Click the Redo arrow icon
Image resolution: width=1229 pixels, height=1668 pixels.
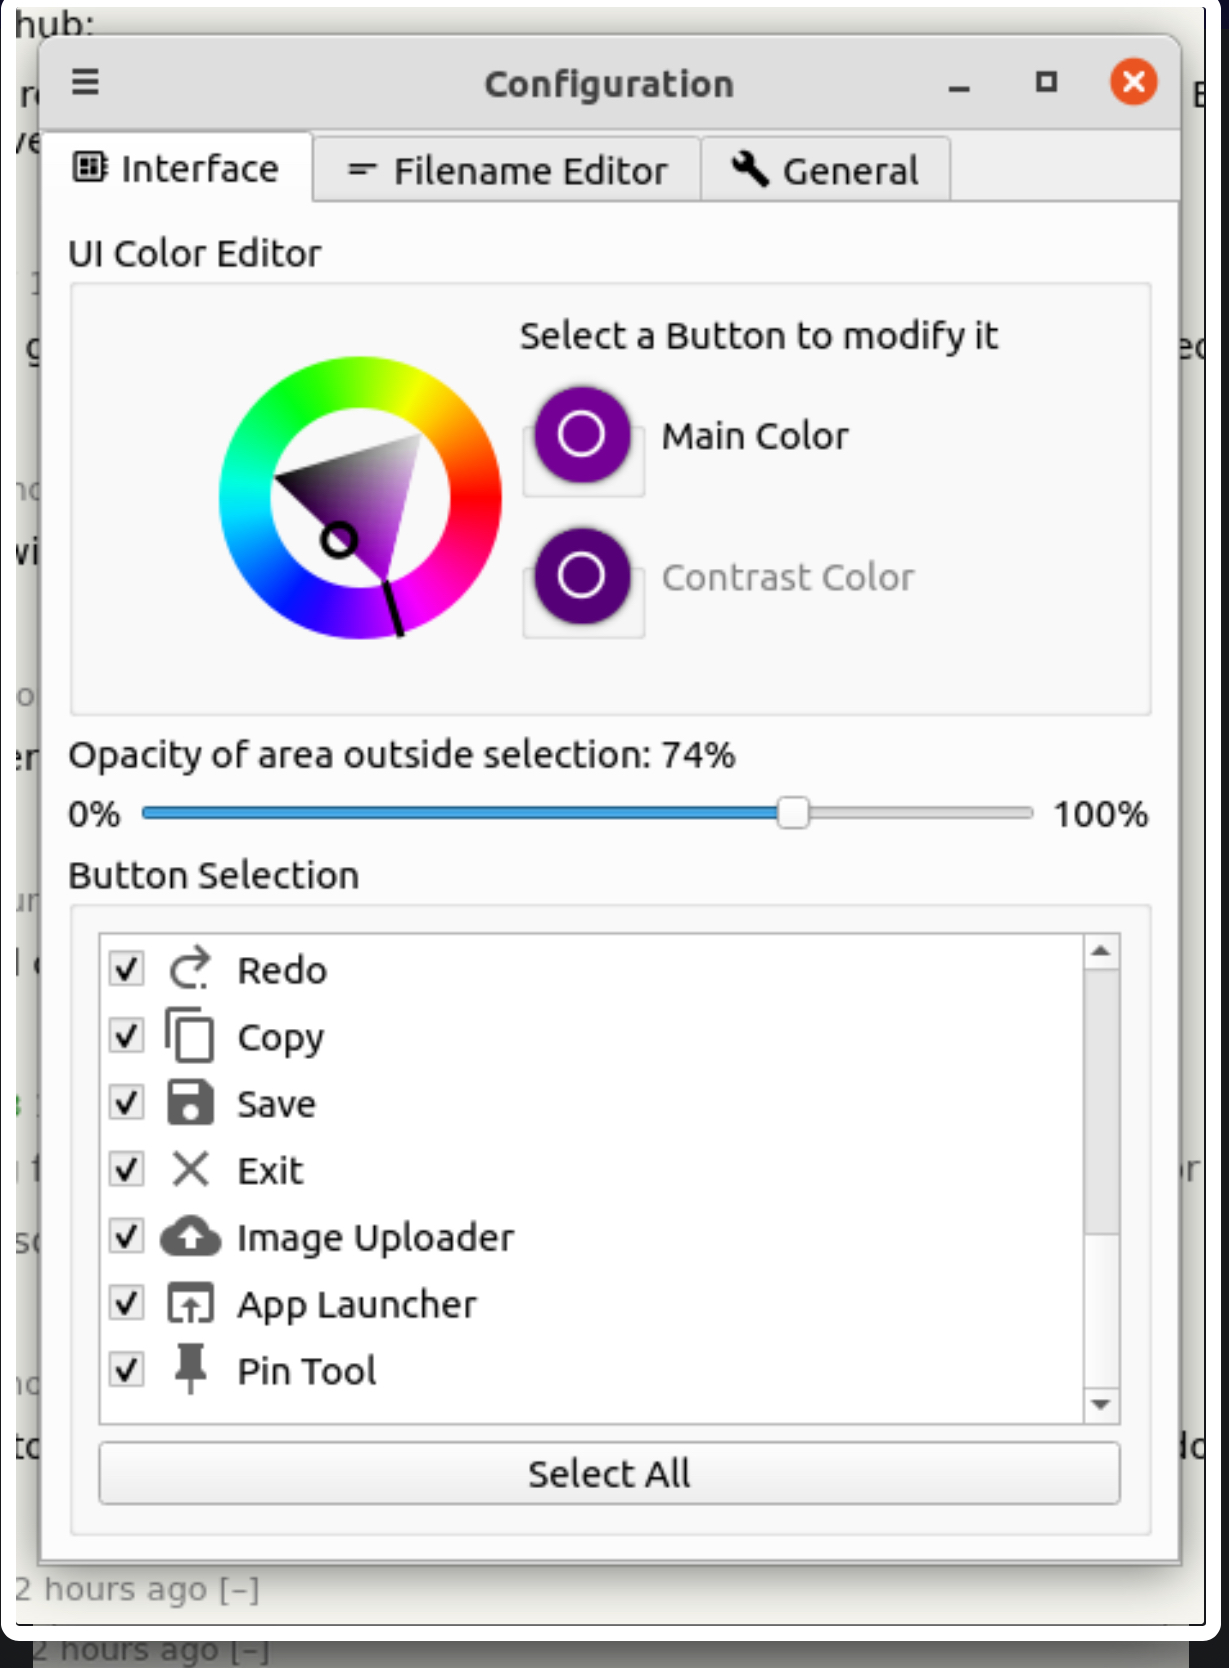pyautogui.click(x=189, y=968)
